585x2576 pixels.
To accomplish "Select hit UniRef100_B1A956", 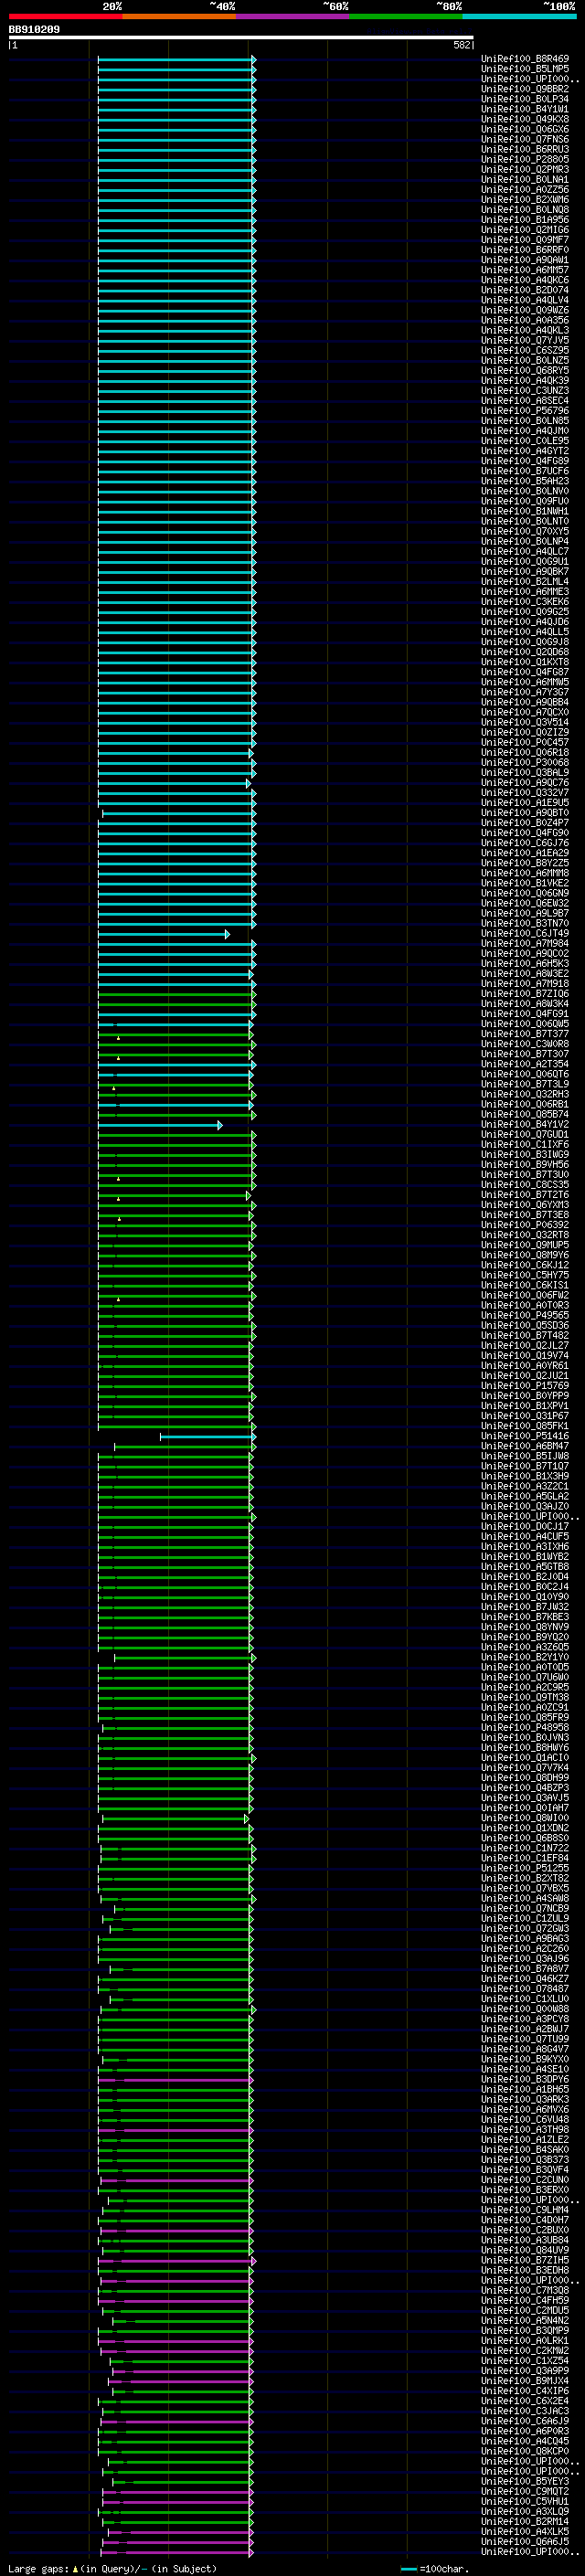I will click(525, 220).
